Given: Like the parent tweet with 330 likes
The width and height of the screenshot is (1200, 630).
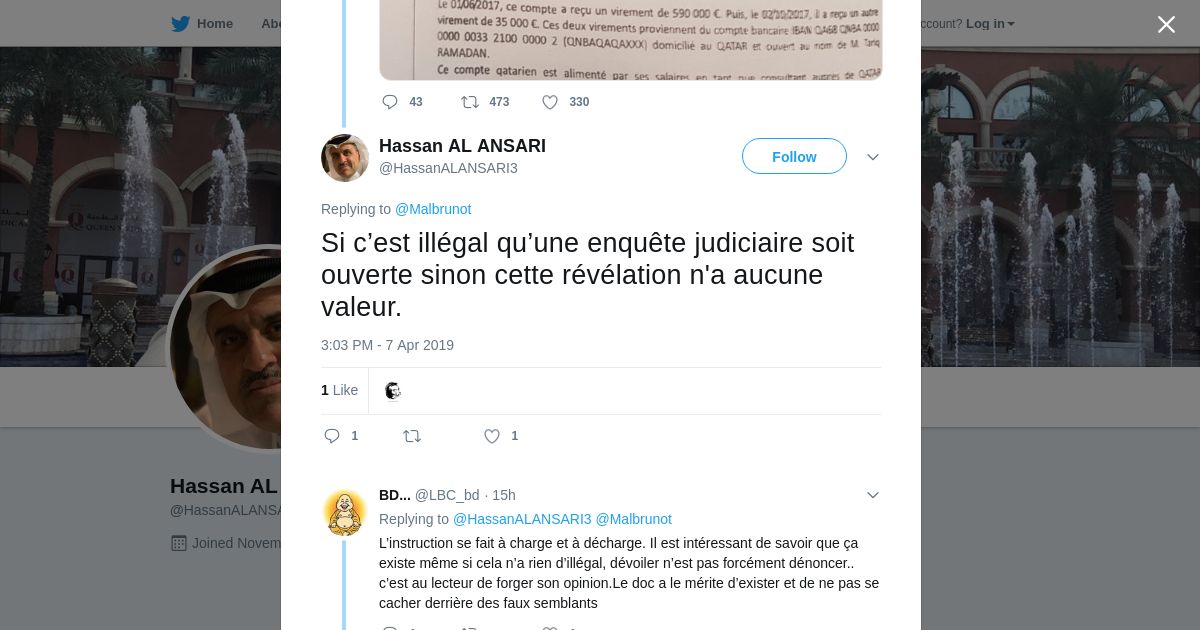Looking at the screenshot, I should tap(550, 102).
